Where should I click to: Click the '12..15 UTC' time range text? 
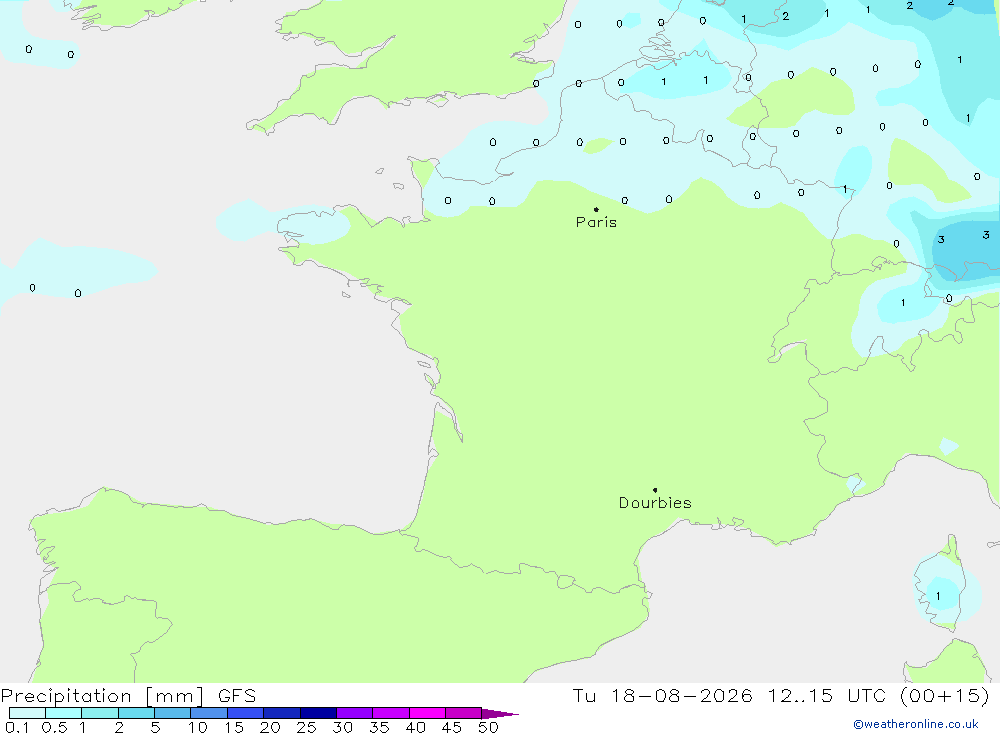click(827, 696)
